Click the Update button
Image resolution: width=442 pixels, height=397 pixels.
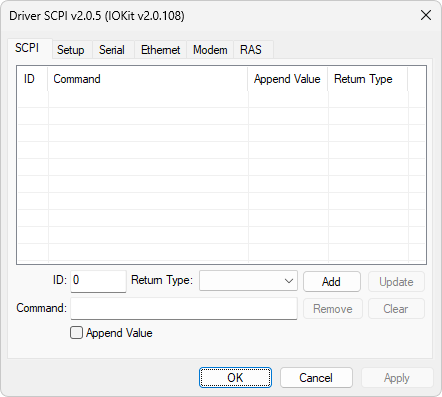pos(396,282)
